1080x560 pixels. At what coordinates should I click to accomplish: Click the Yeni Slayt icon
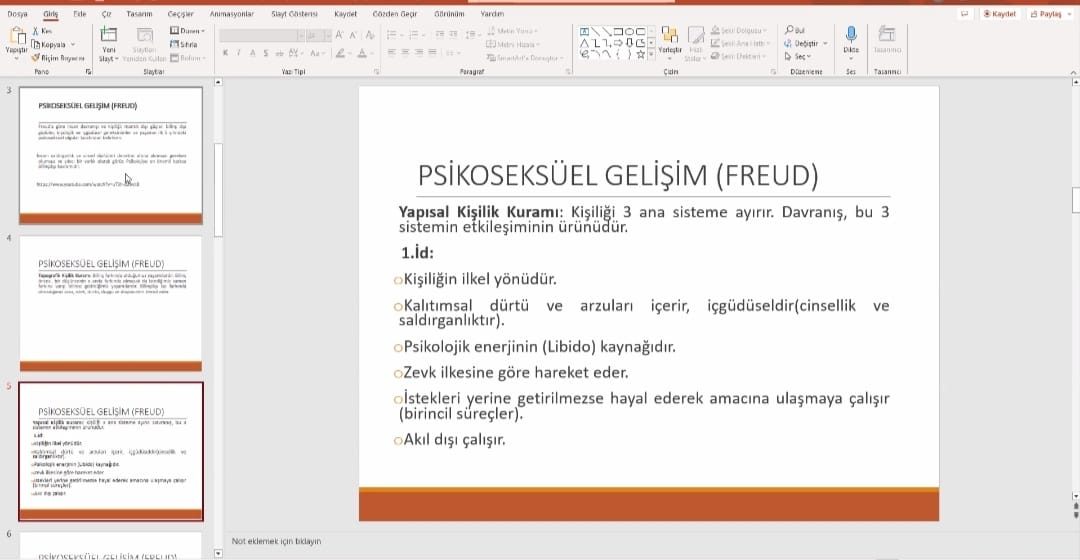click(109, 35)
